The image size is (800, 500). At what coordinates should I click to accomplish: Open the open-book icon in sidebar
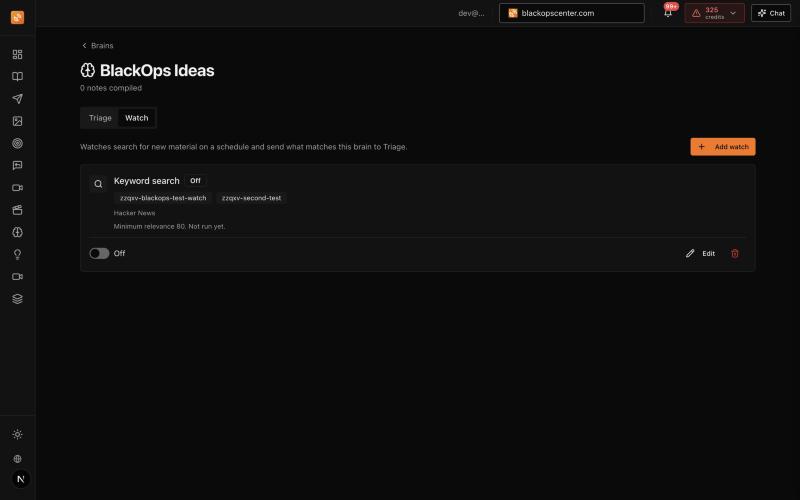click(17, 77)
